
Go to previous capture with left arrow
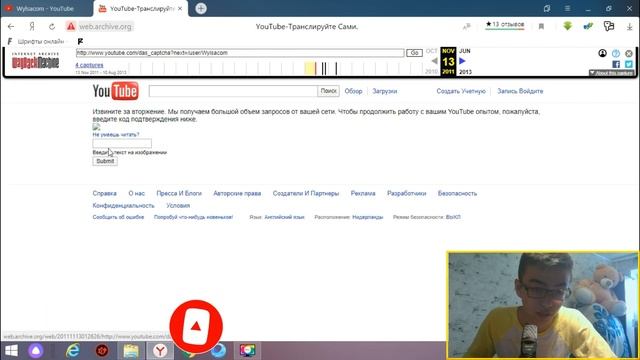point(434,61)
